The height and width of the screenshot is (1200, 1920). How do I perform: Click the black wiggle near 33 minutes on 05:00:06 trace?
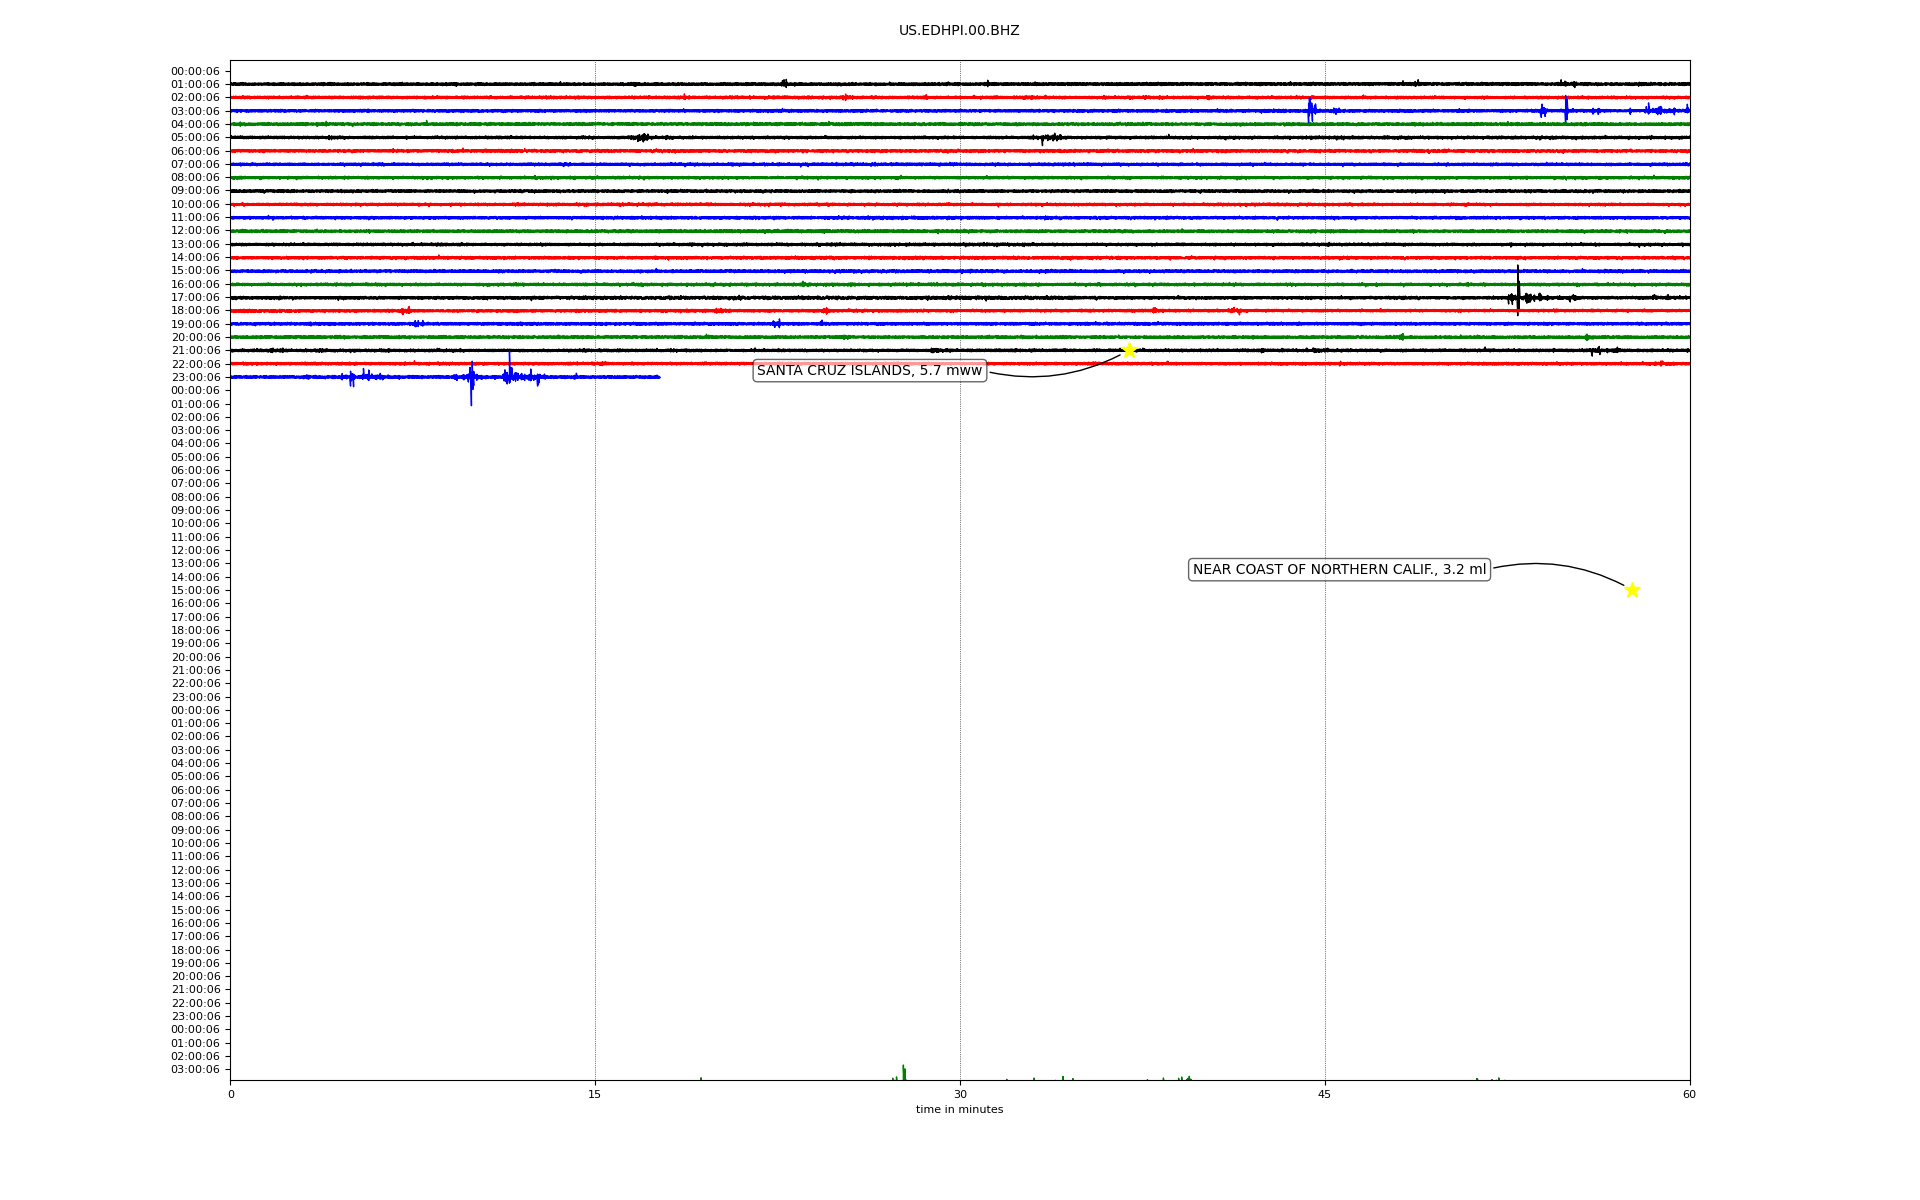point(1047,138)
